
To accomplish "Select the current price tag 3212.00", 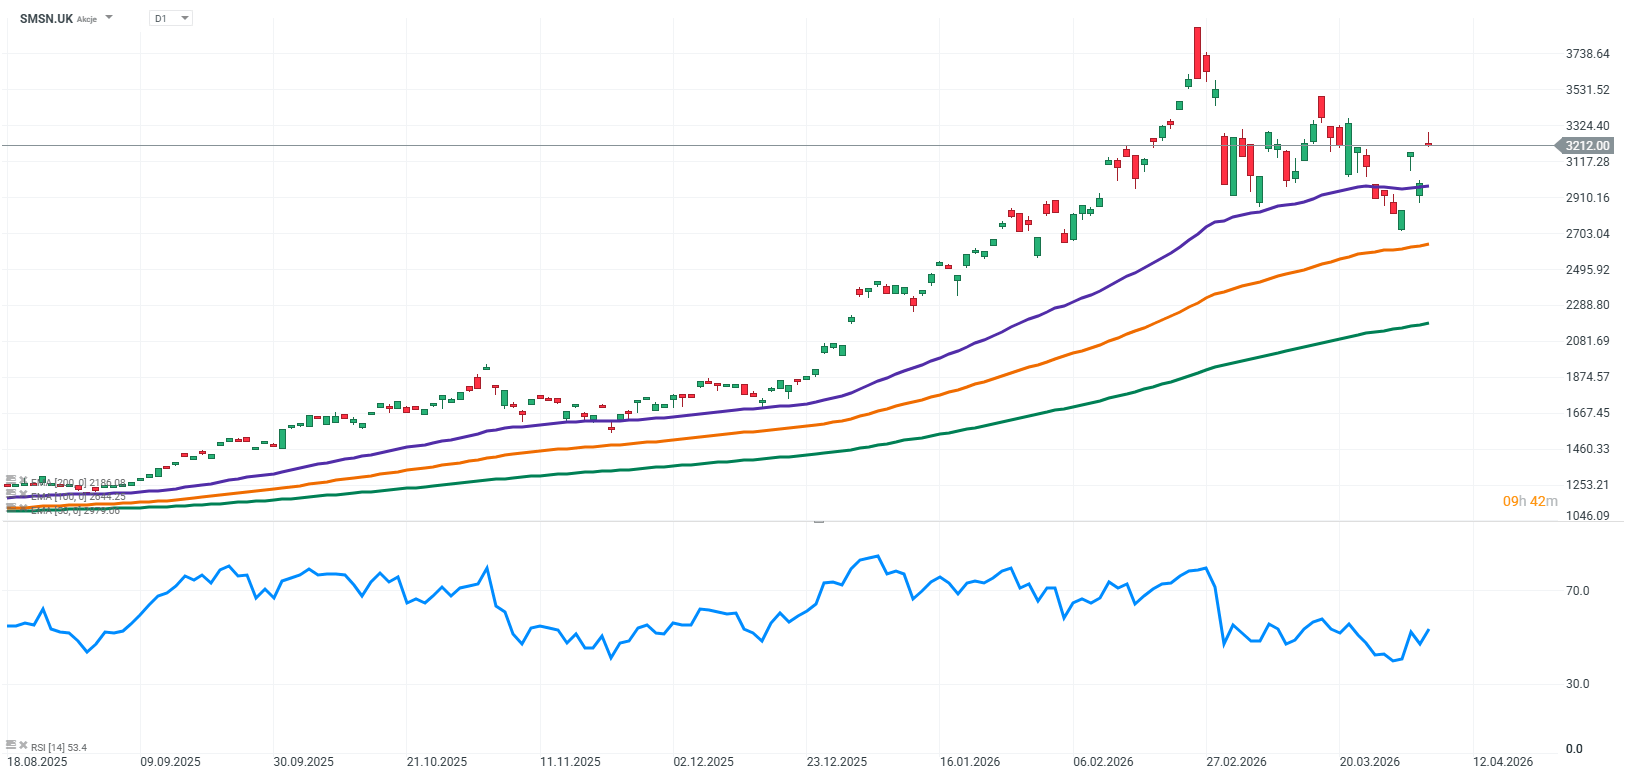I will click(1586, 146).
